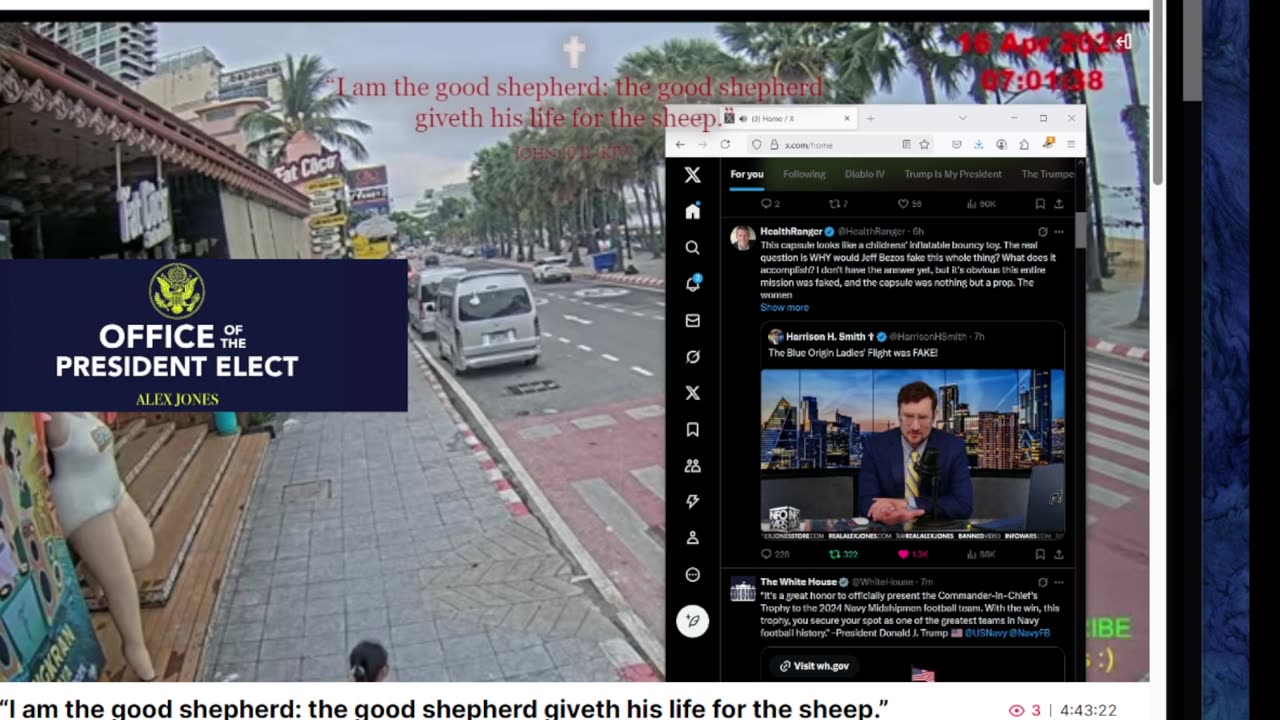The image size is (1280, 720).
Task: Open X Notifications bell icon
Action: pos(692,284)
